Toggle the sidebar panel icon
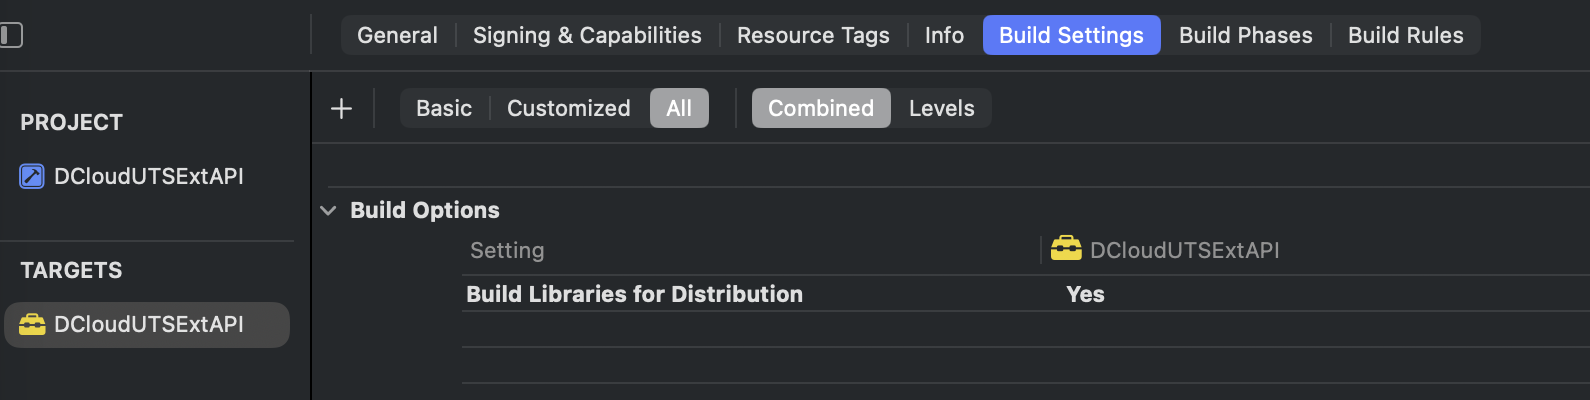 [11, 35]
